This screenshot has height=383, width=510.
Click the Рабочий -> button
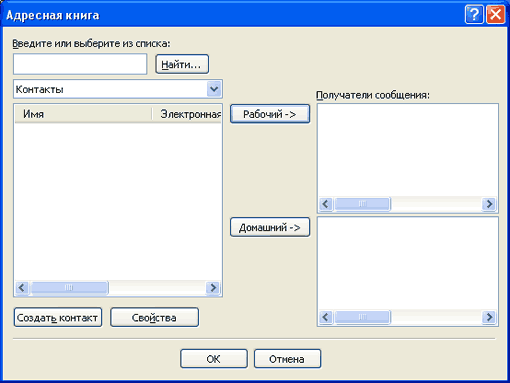click(270, 114)
